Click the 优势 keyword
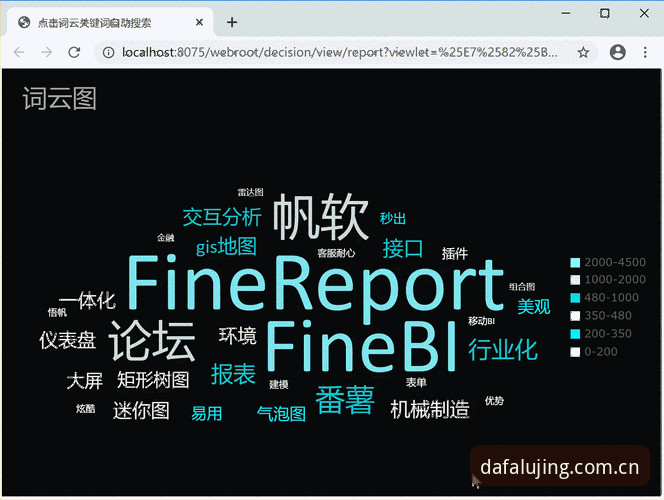Screen dimensions: 664x500 (494, 401)
